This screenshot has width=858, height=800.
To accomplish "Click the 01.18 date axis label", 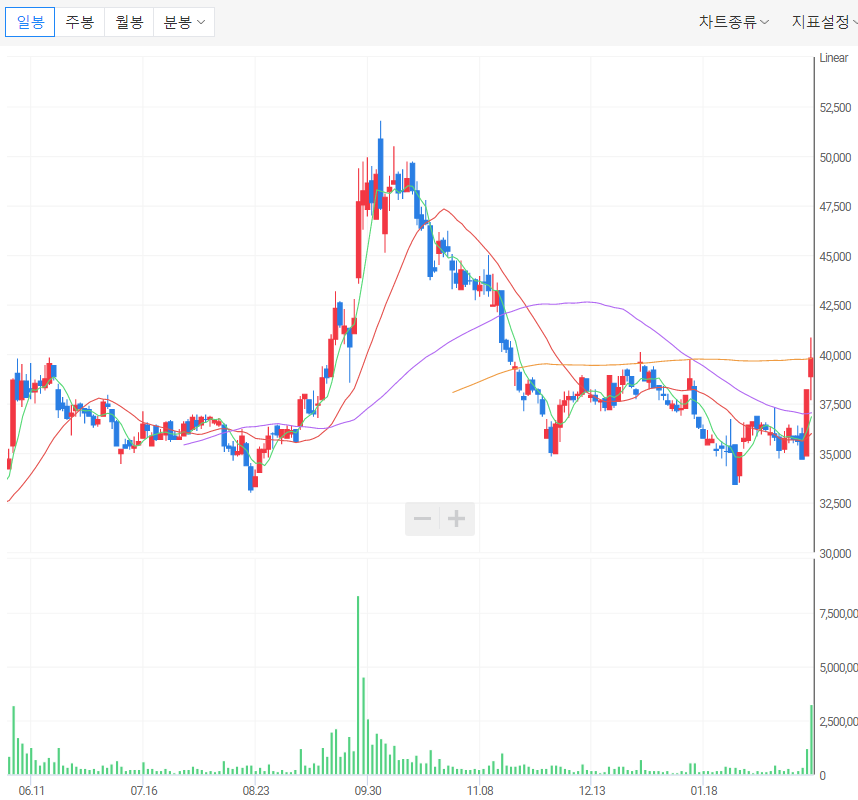I will coord(704,791).
